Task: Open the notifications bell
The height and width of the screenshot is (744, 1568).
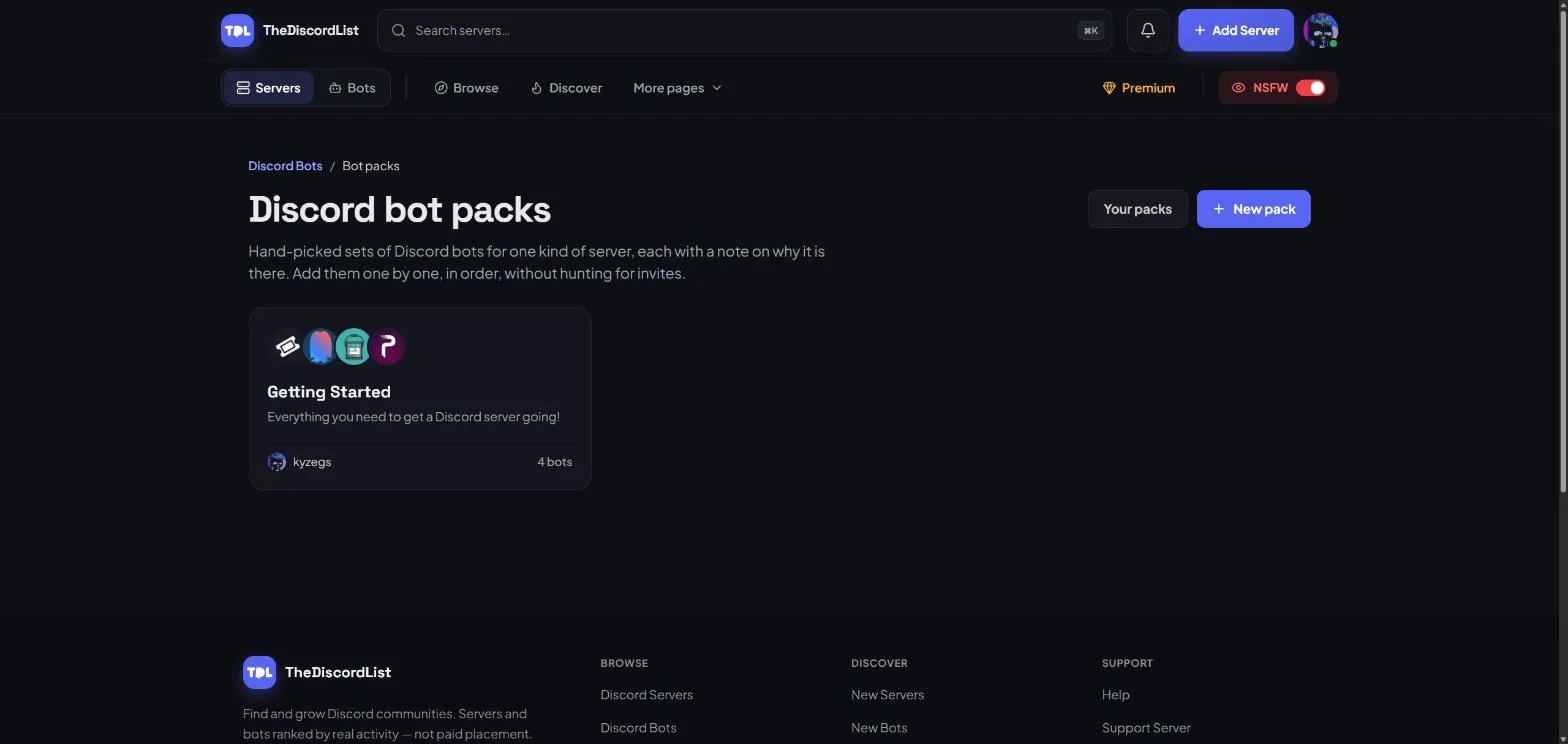Action: (1148, 30)
